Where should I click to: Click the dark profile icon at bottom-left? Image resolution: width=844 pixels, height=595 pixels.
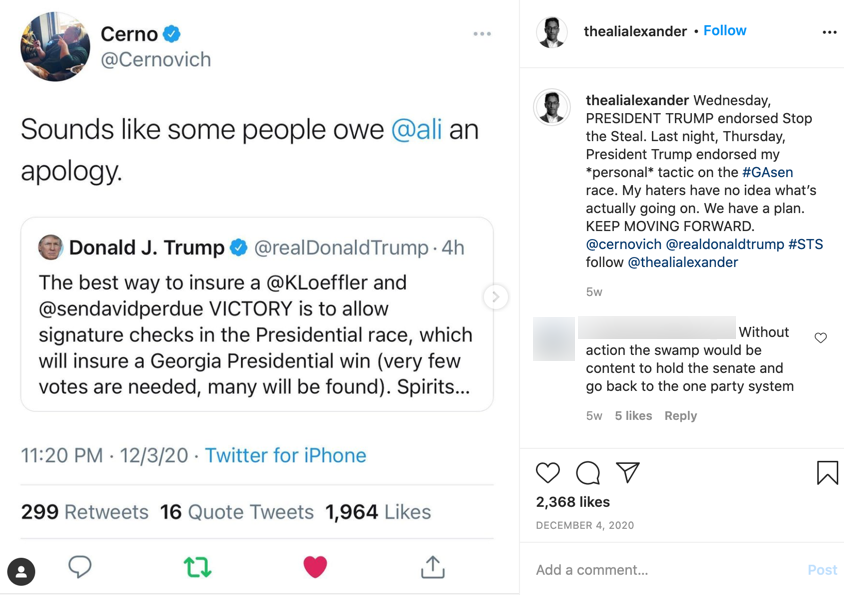(x=21, y=571)
